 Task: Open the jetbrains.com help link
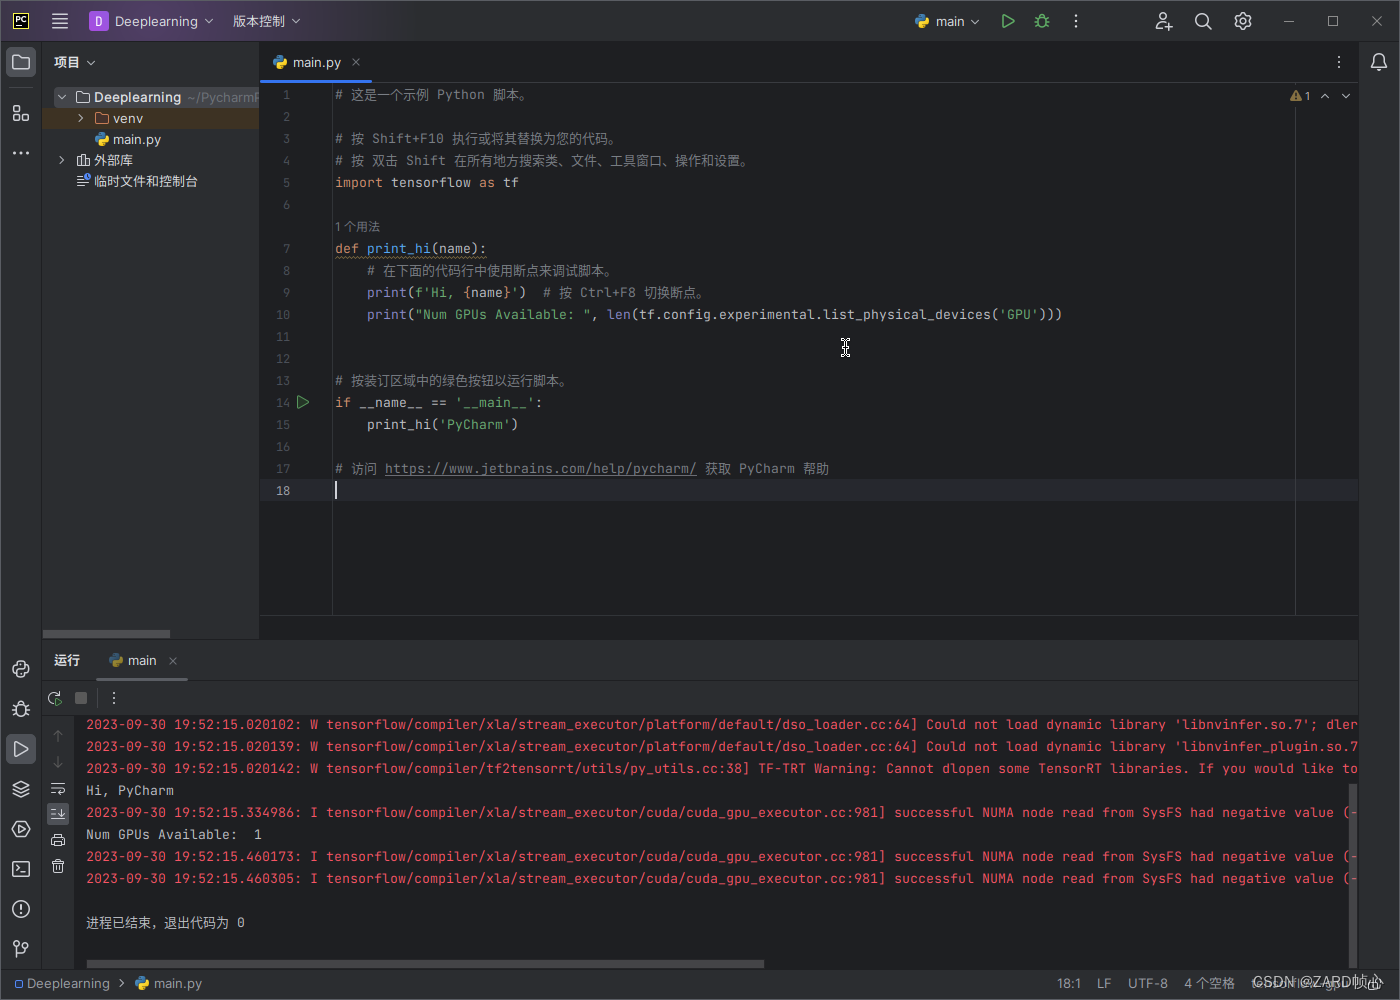540,469
